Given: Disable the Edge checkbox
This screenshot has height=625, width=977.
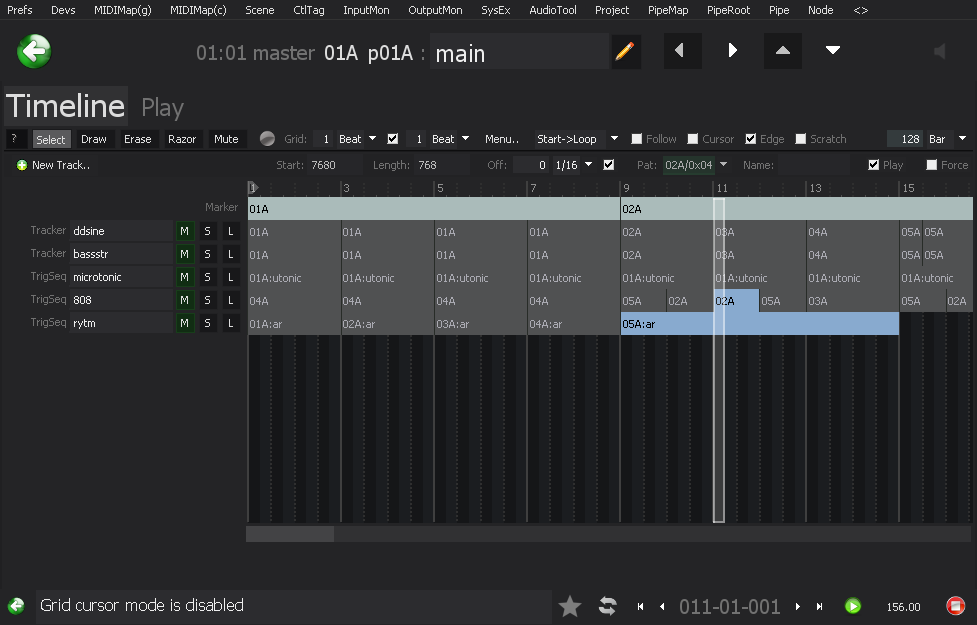Looking at the screenshot, I should click(751, 139).
